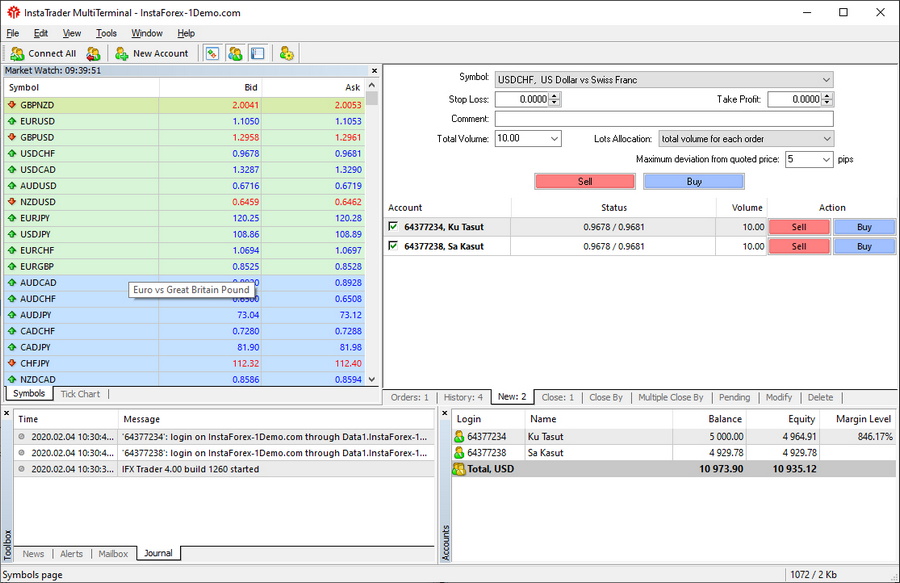Click the Comment text field
The image size is (900, 583).
[663, 119]
